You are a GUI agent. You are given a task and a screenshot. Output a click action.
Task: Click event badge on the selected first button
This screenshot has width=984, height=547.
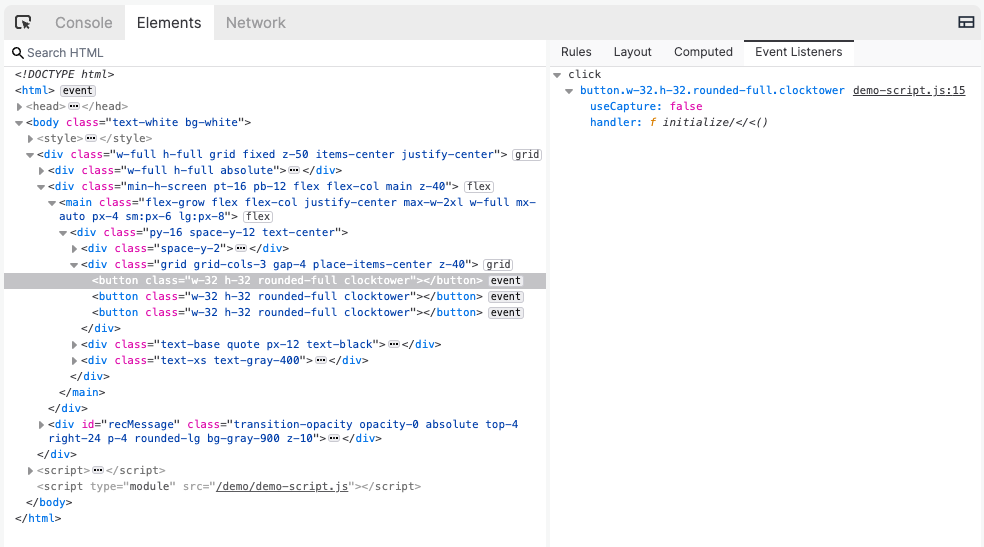click(506, 280)
